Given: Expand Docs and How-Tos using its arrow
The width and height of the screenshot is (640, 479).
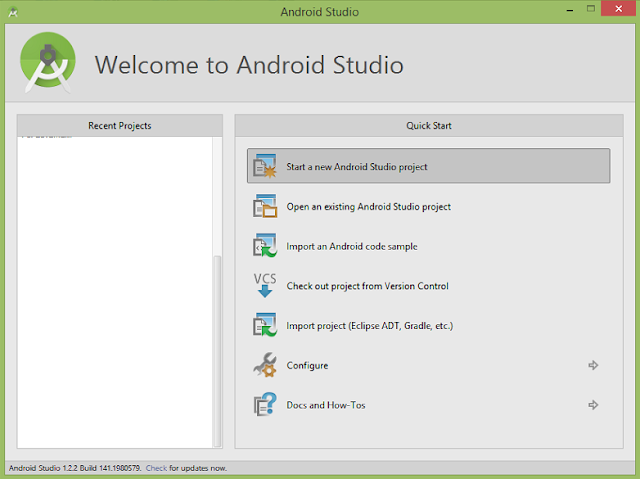Looking at the screenshot, I should (x=593, y=405).
